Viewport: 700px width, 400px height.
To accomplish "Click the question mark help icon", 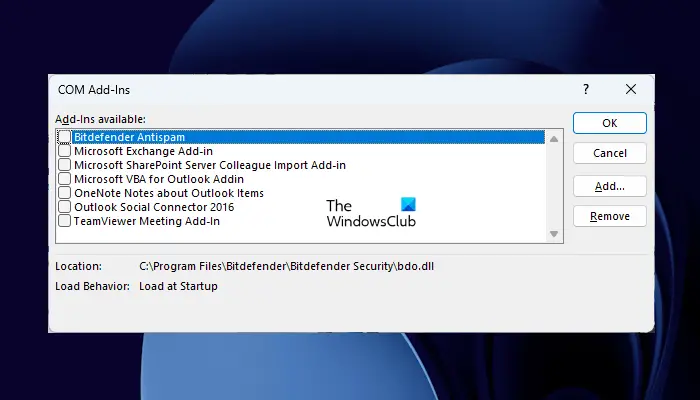I will (x=586, y=89).
